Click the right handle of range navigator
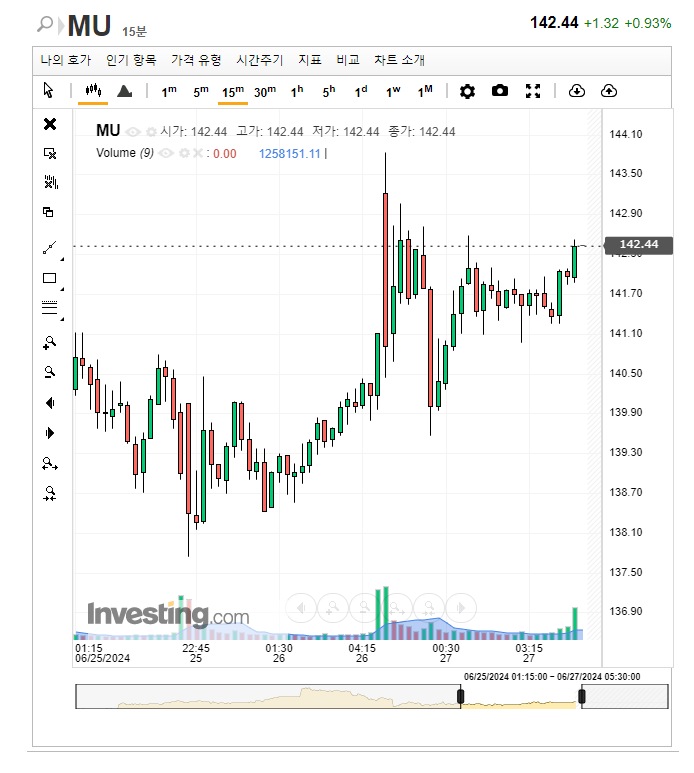Image resolution: width=694 pixels, height=773 pixels. [x=582, y=696]
